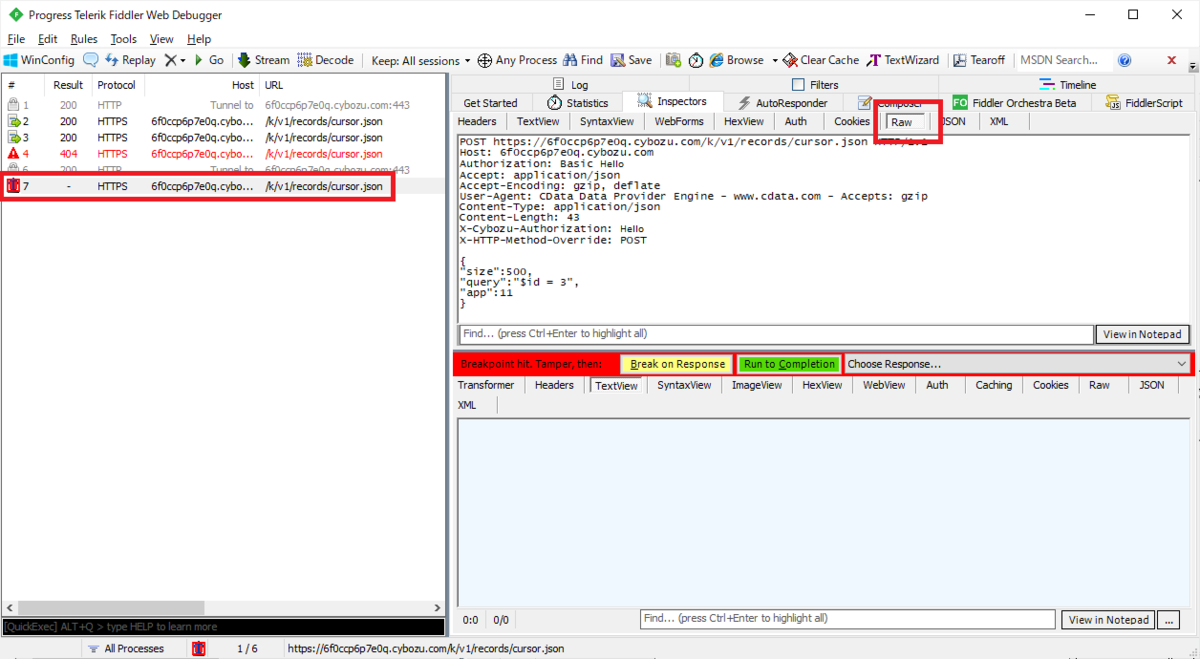Select request Headers inspector tab
Screen dimensions: 1200x659
(x=477, y=121)
